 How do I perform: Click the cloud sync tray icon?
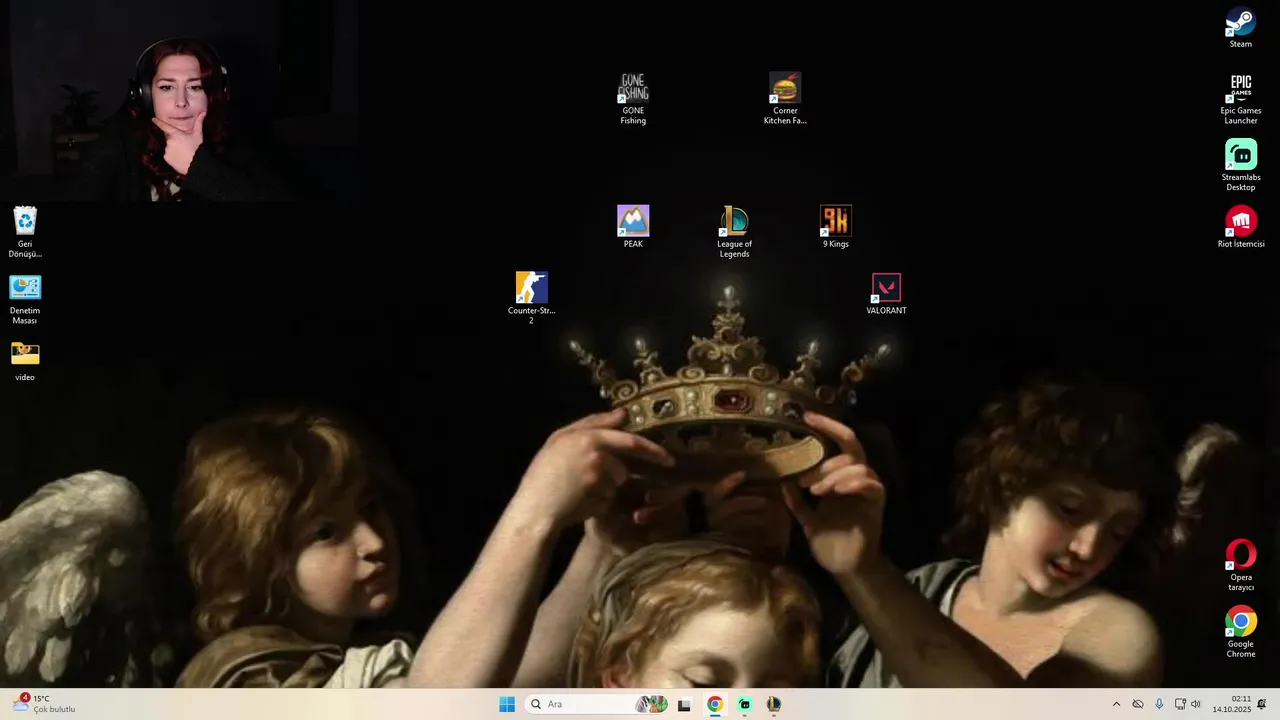tap(1138, 704)
